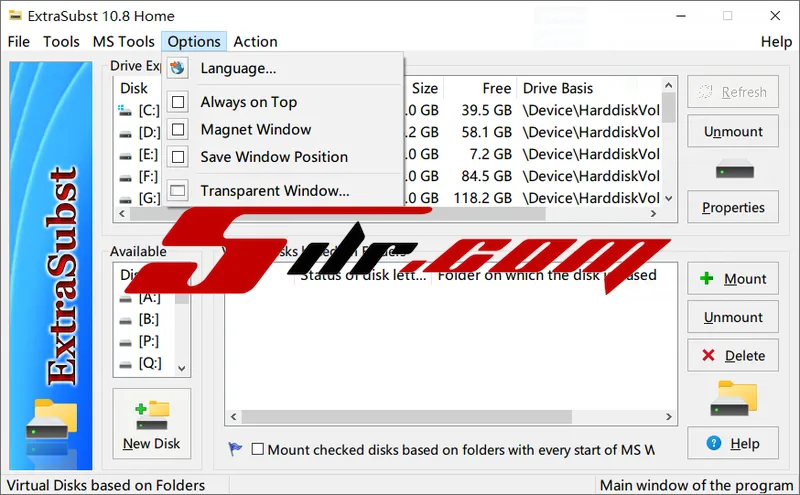The image size is (800, 495).
Task: Select the [Q:] available letter icon
Action: tap(126, 364)
